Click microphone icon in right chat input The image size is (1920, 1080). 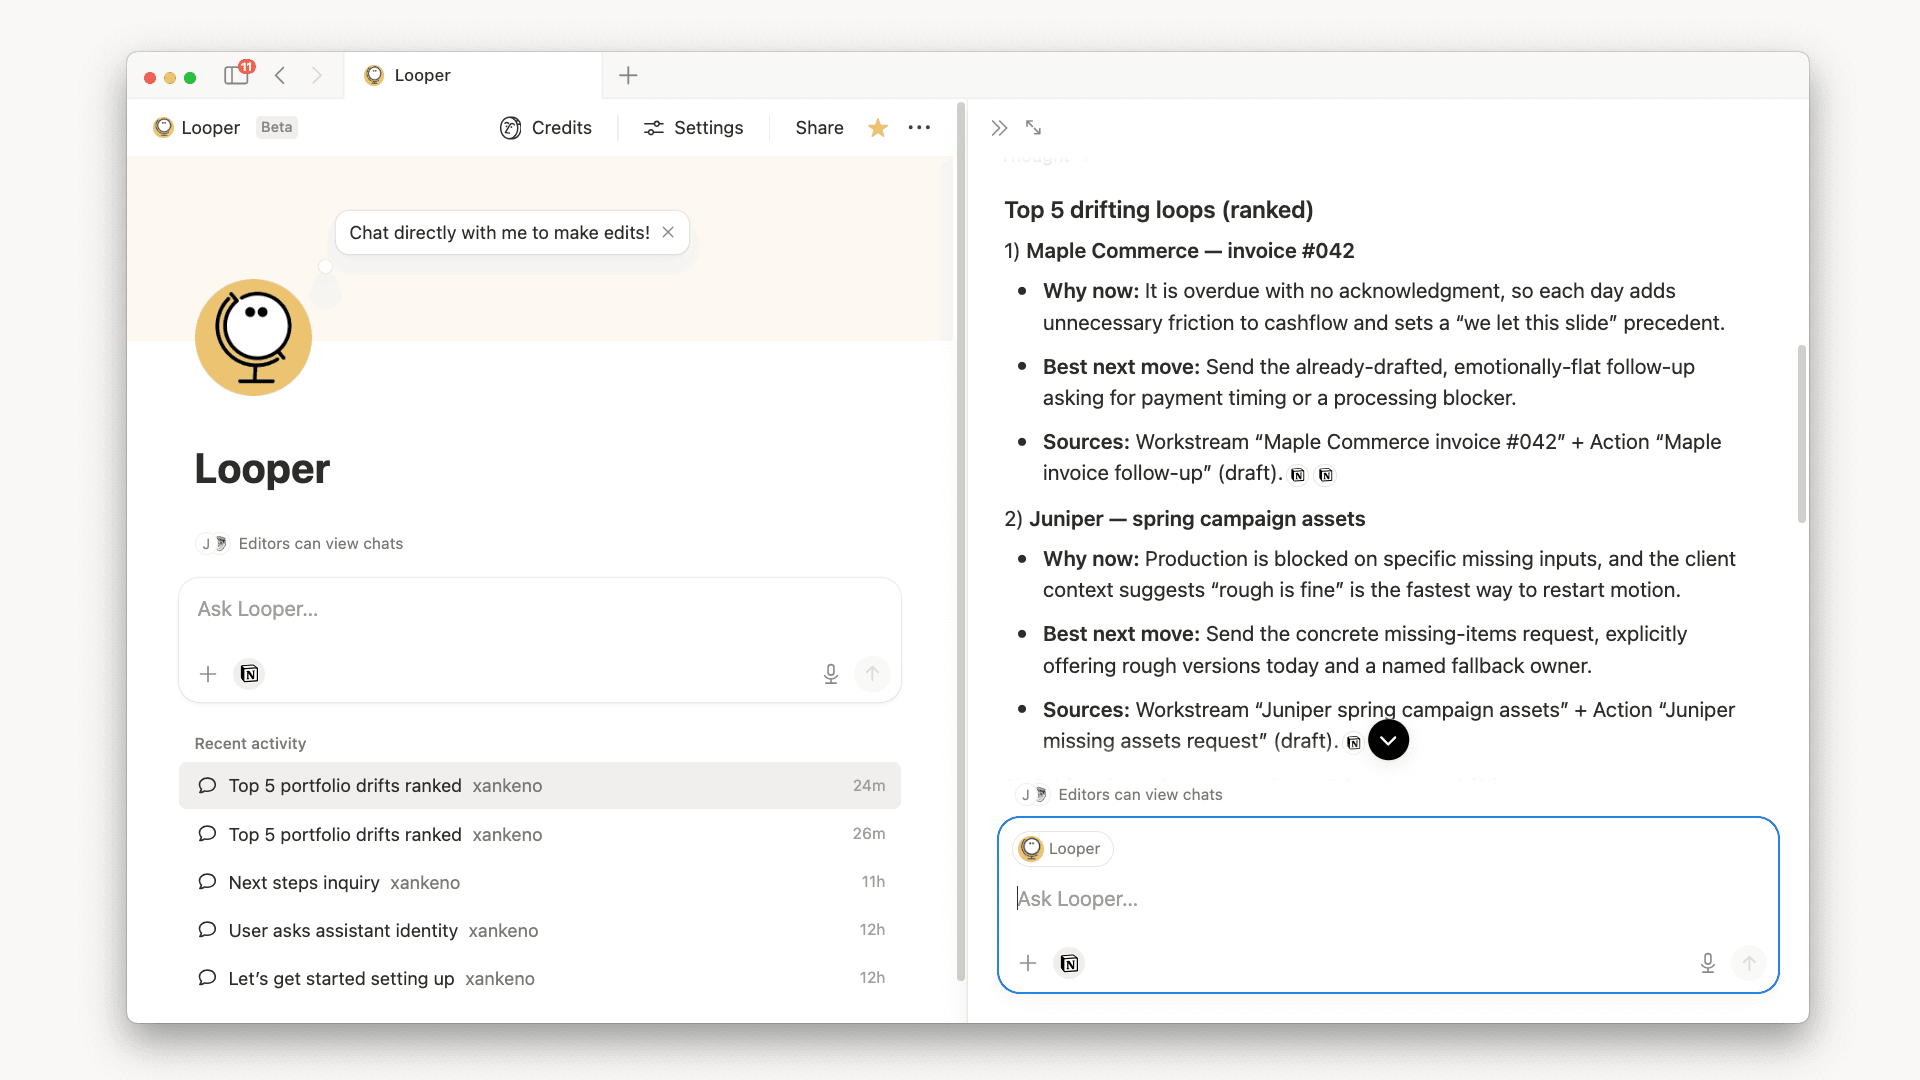point(1707,963)
